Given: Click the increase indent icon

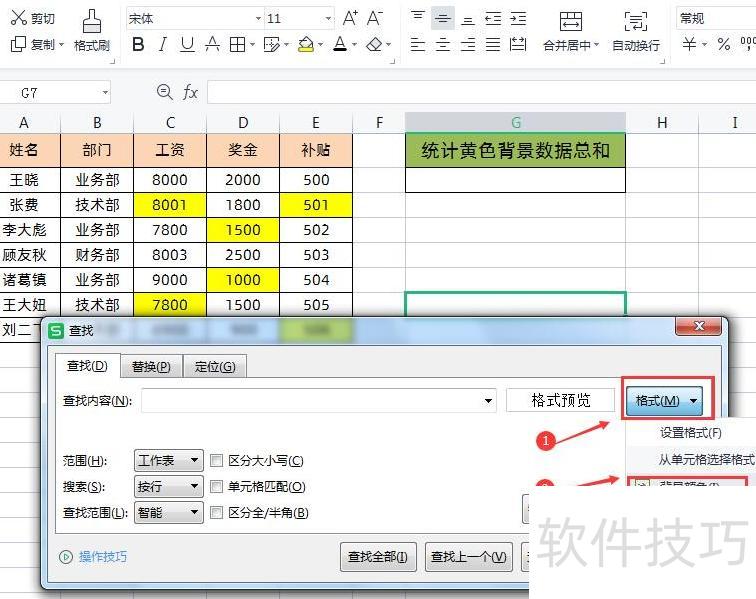Looking at the screenshot, I should (518, 18).
